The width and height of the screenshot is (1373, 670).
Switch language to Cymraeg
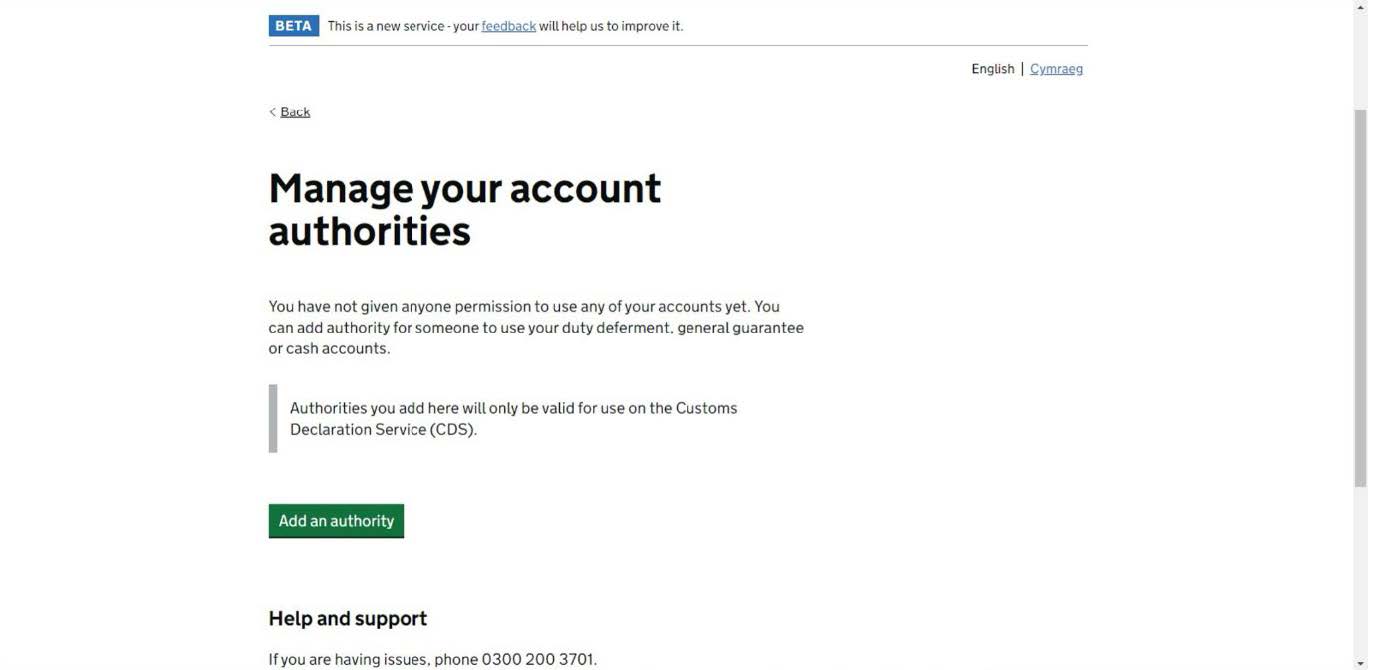1056,69
